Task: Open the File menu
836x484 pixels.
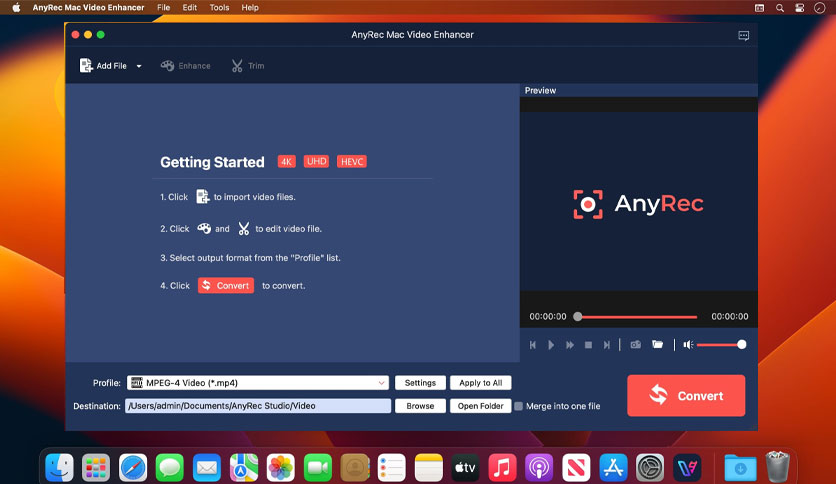Action: [x=163, y=7]
